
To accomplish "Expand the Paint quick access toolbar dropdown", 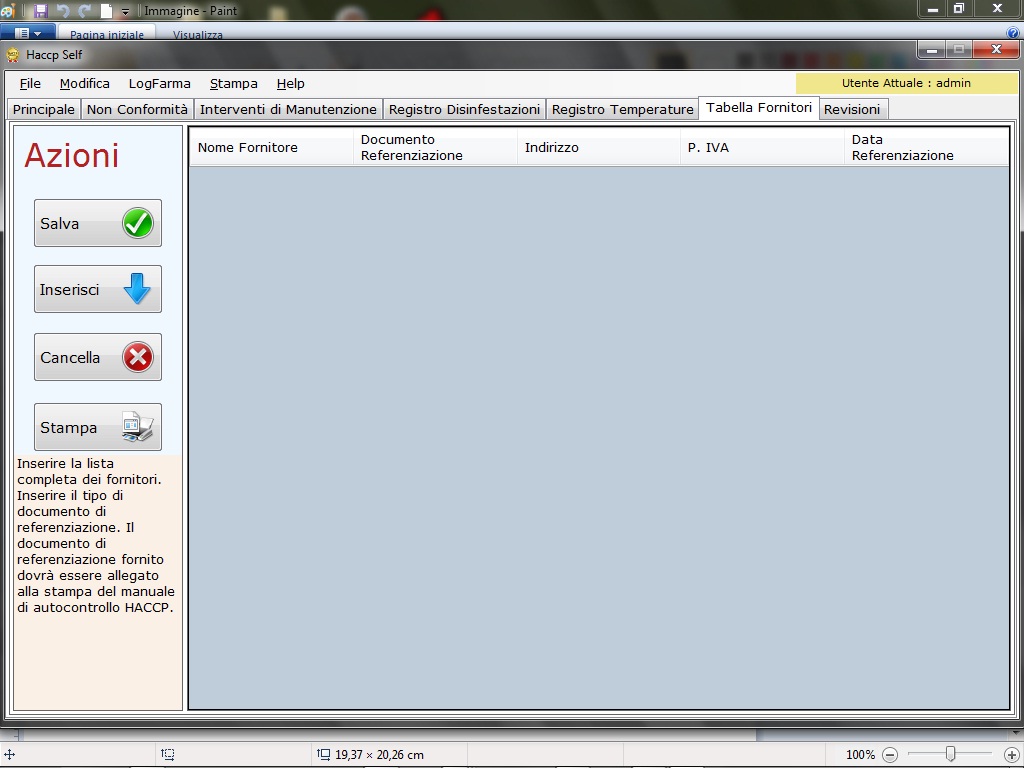I will (x=125, y=12).
